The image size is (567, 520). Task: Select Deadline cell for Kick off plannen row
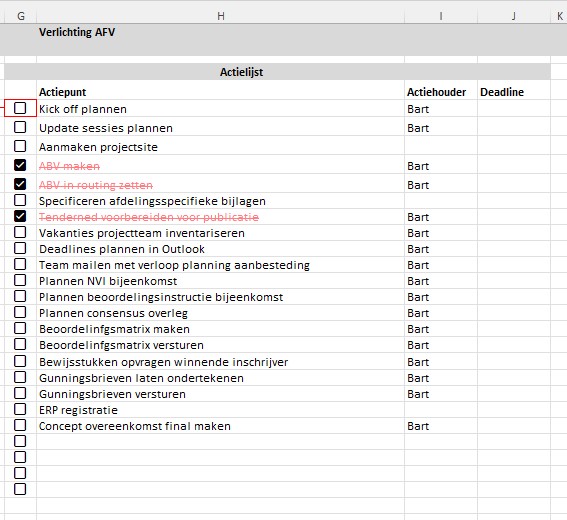[x=514, y=108]
